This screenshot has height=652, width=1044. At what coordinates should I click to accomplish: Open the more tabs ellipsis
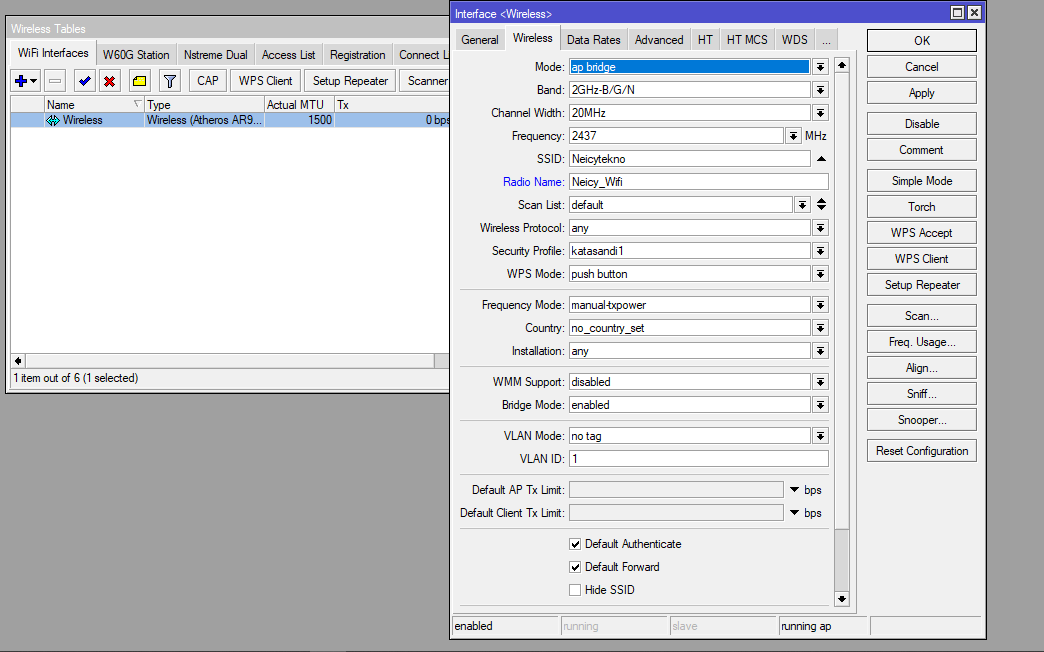[x=826, y=40]
